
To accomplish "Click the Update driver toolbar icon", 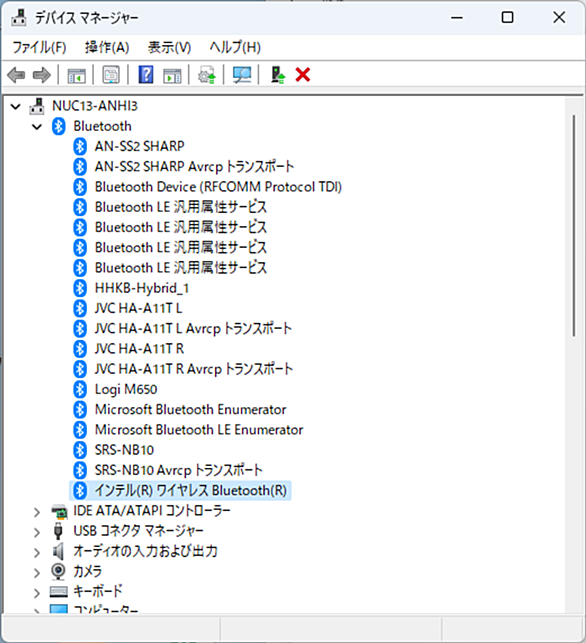I will point(207,75).
